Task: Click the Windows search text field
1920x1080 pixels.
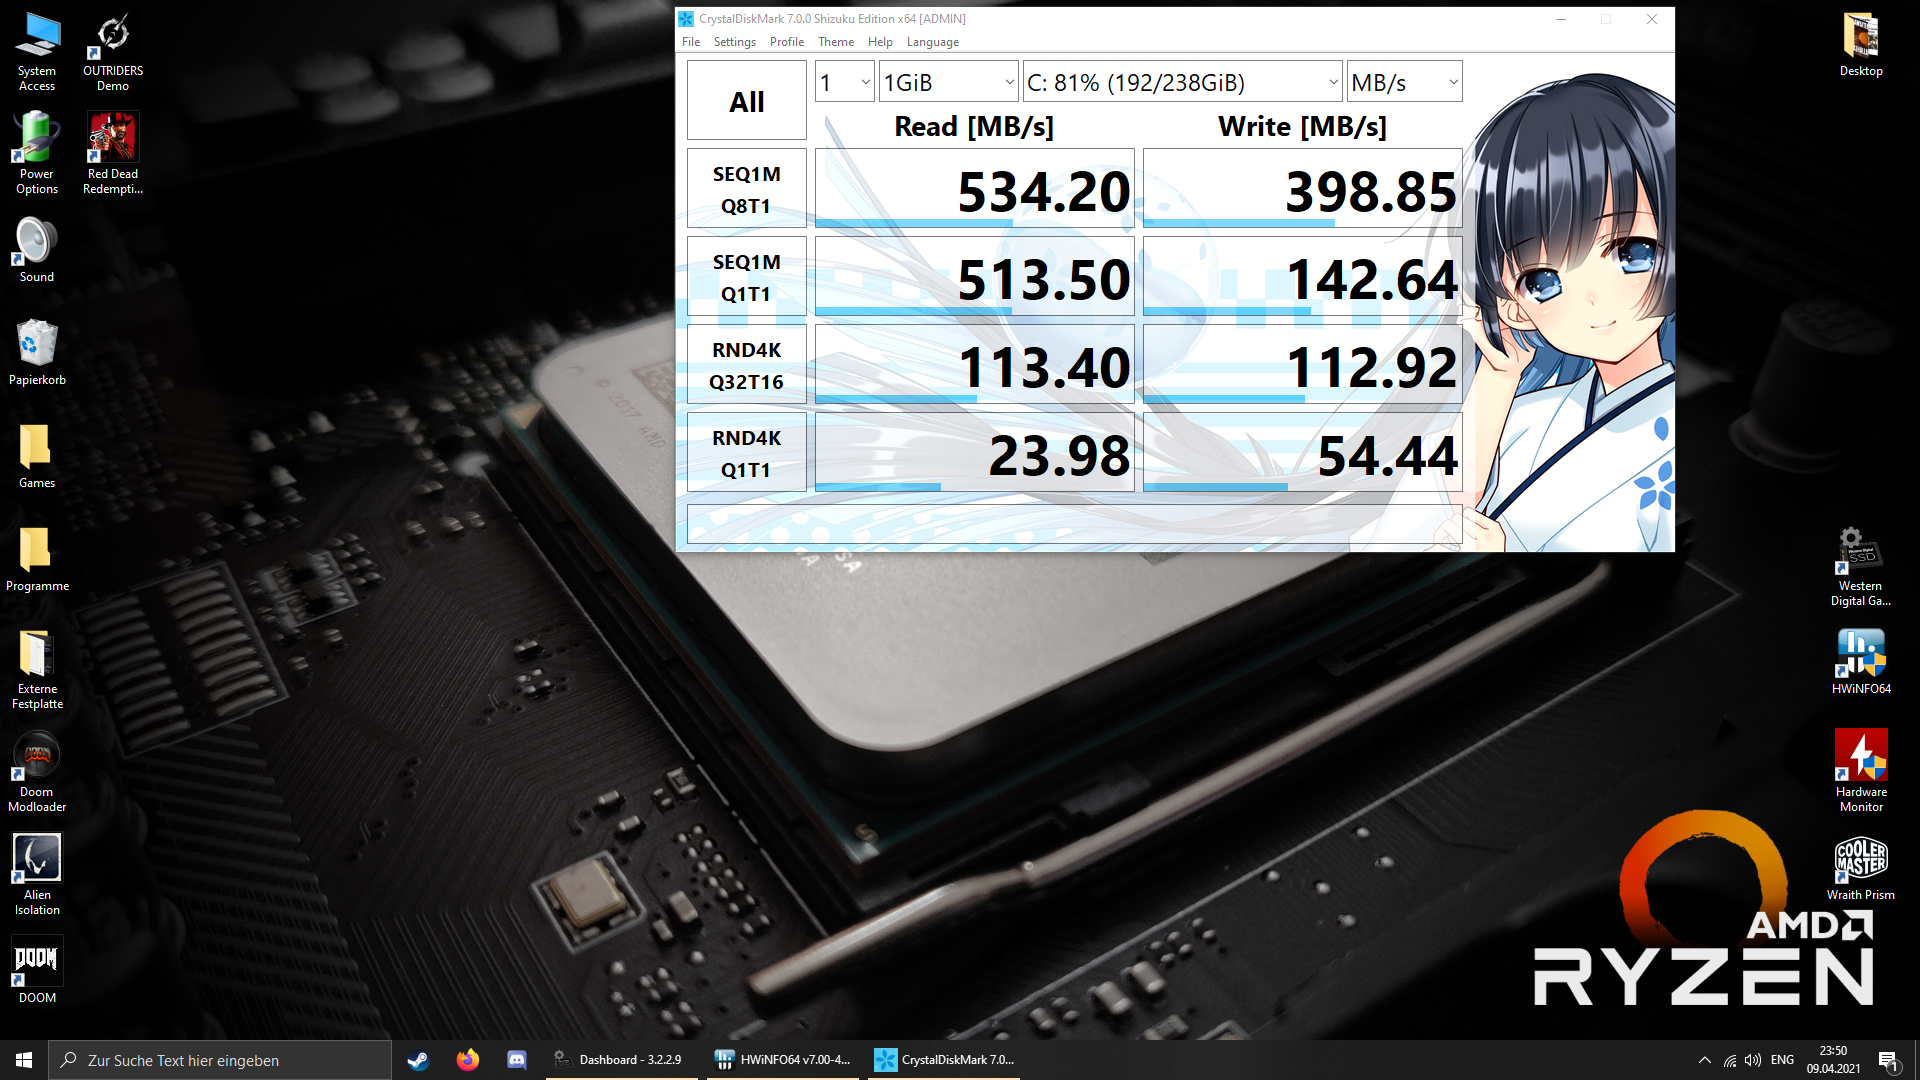Action: (x=230, y=1060)
